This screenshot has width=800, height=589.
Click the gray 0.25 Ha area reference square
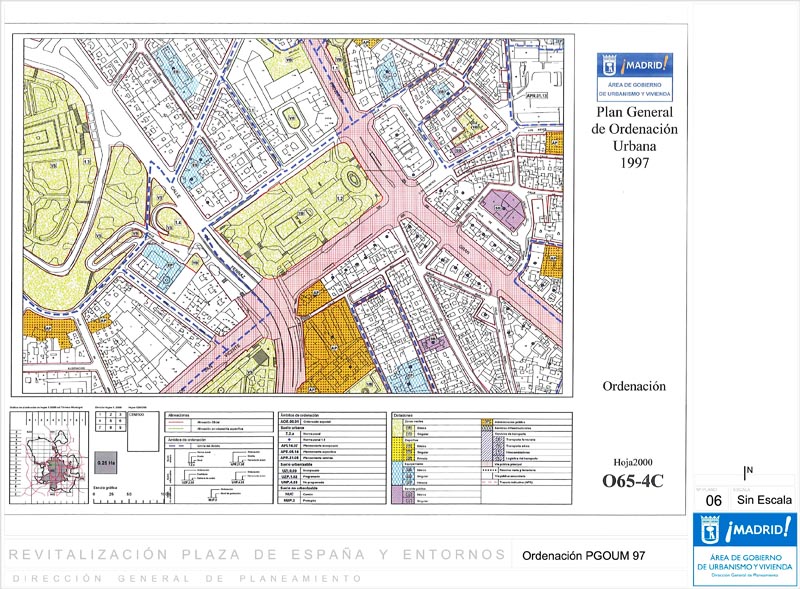102,462
